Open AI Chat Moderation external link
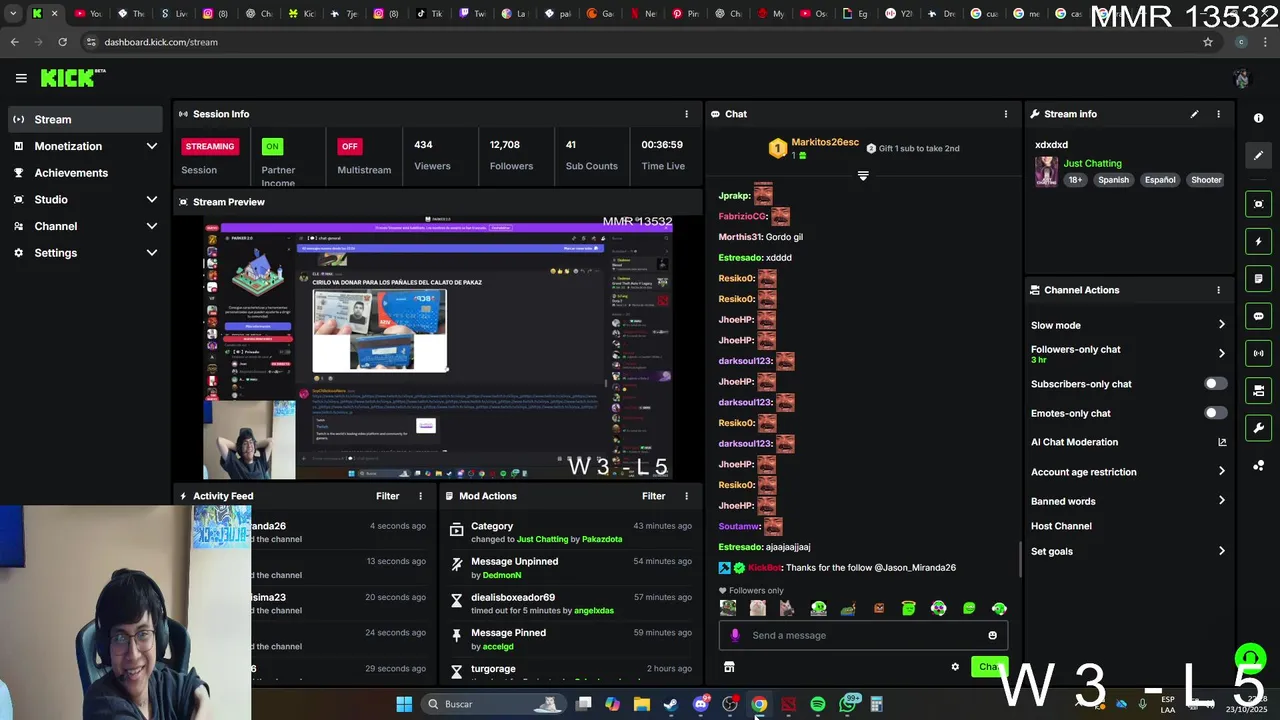This screenshot has width=1280, height=720. 1222,442
